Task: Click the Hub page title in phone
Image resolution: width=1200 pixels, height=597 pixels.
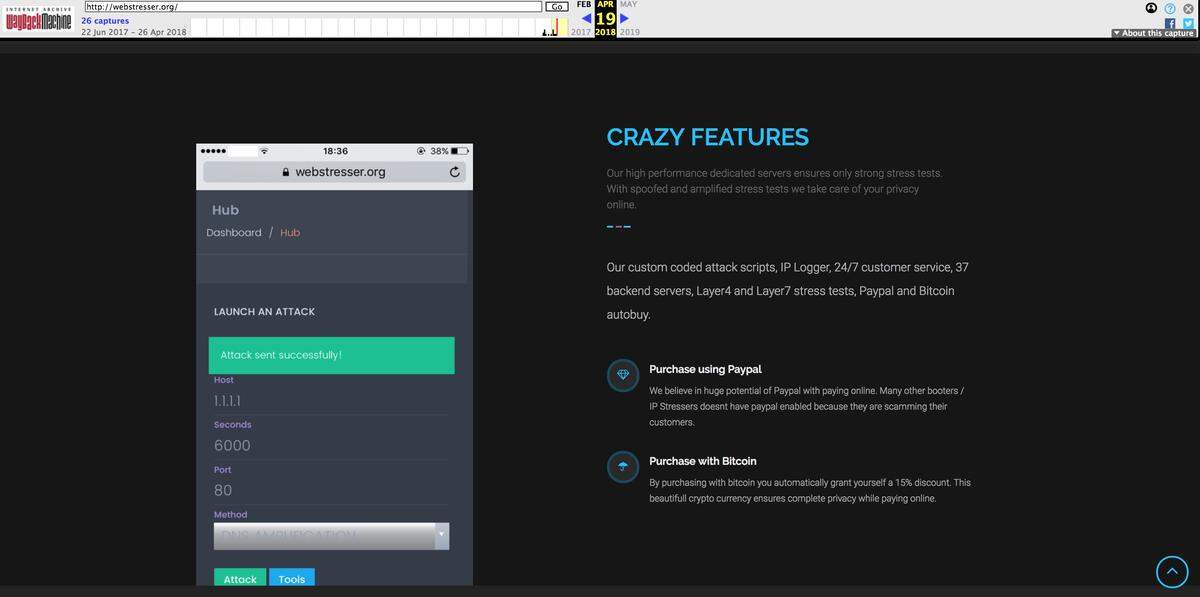Action: (x=225, y=210)
